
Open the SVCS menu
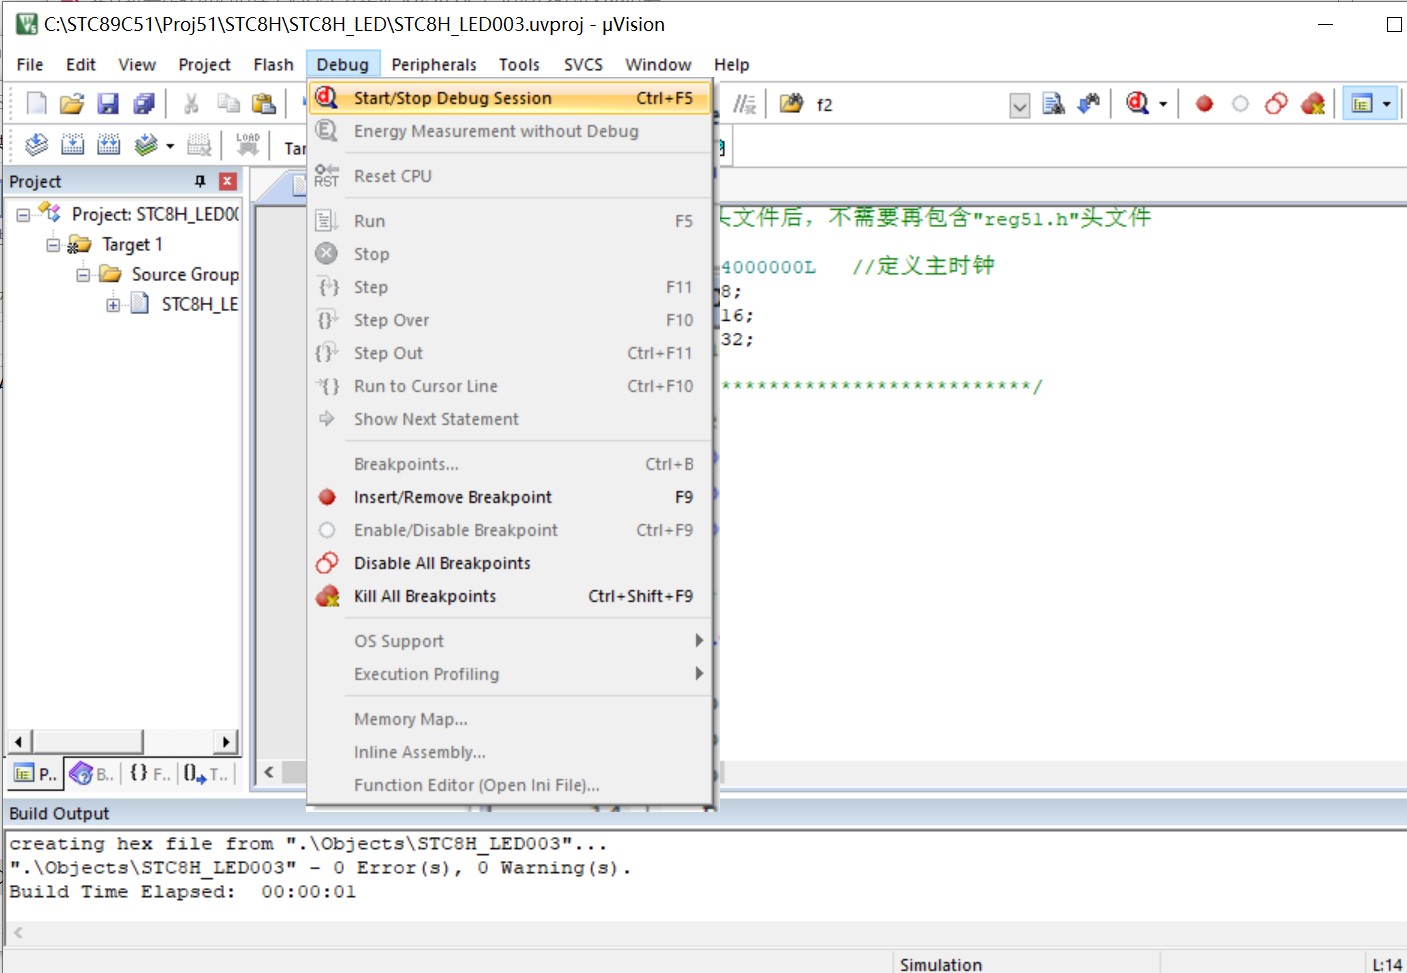click(x=583, y=64)
